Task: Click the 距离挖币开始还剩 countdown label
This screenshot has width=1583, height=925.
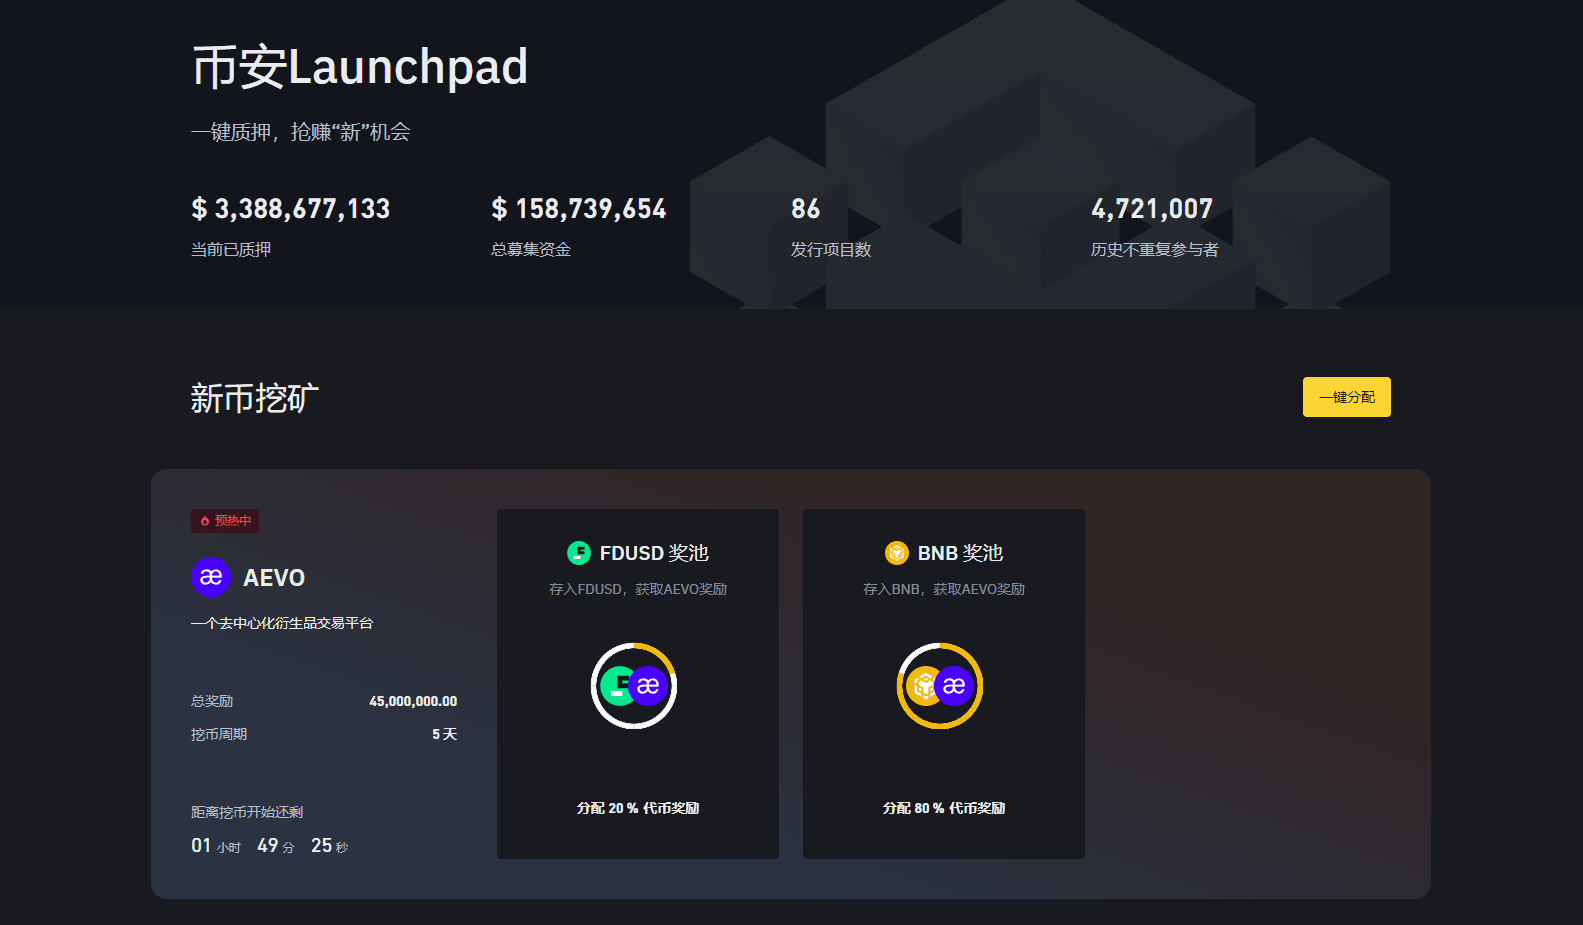Action: (247, 813)
